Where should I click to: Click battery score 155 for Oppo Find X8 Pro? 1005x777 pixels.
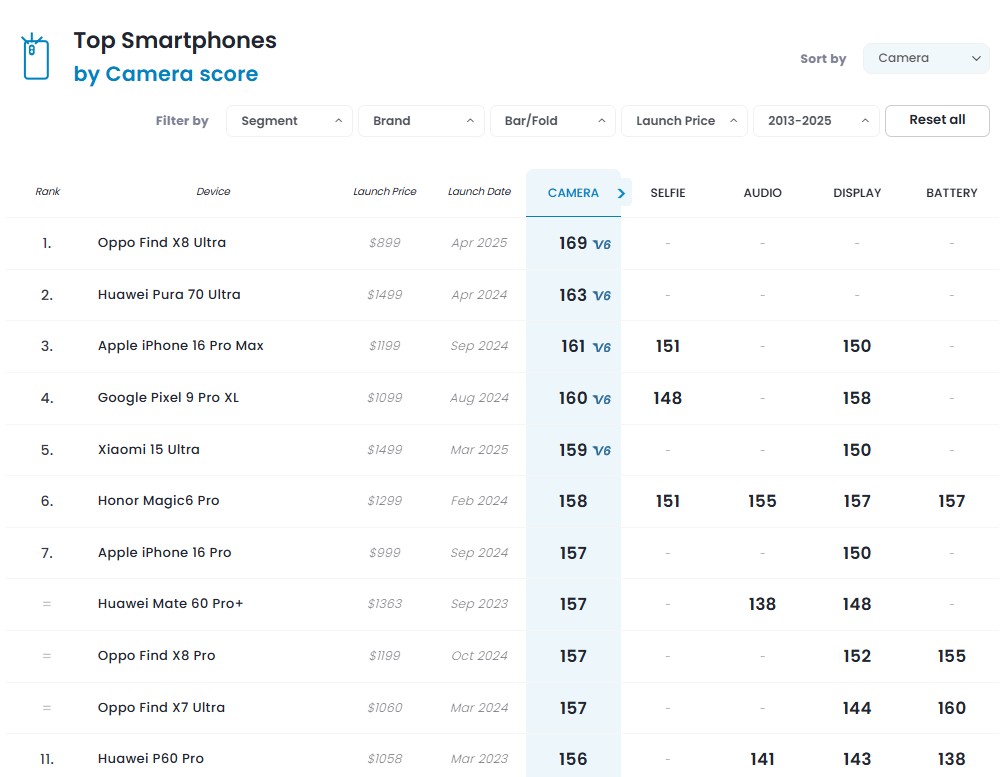point(951,656)
